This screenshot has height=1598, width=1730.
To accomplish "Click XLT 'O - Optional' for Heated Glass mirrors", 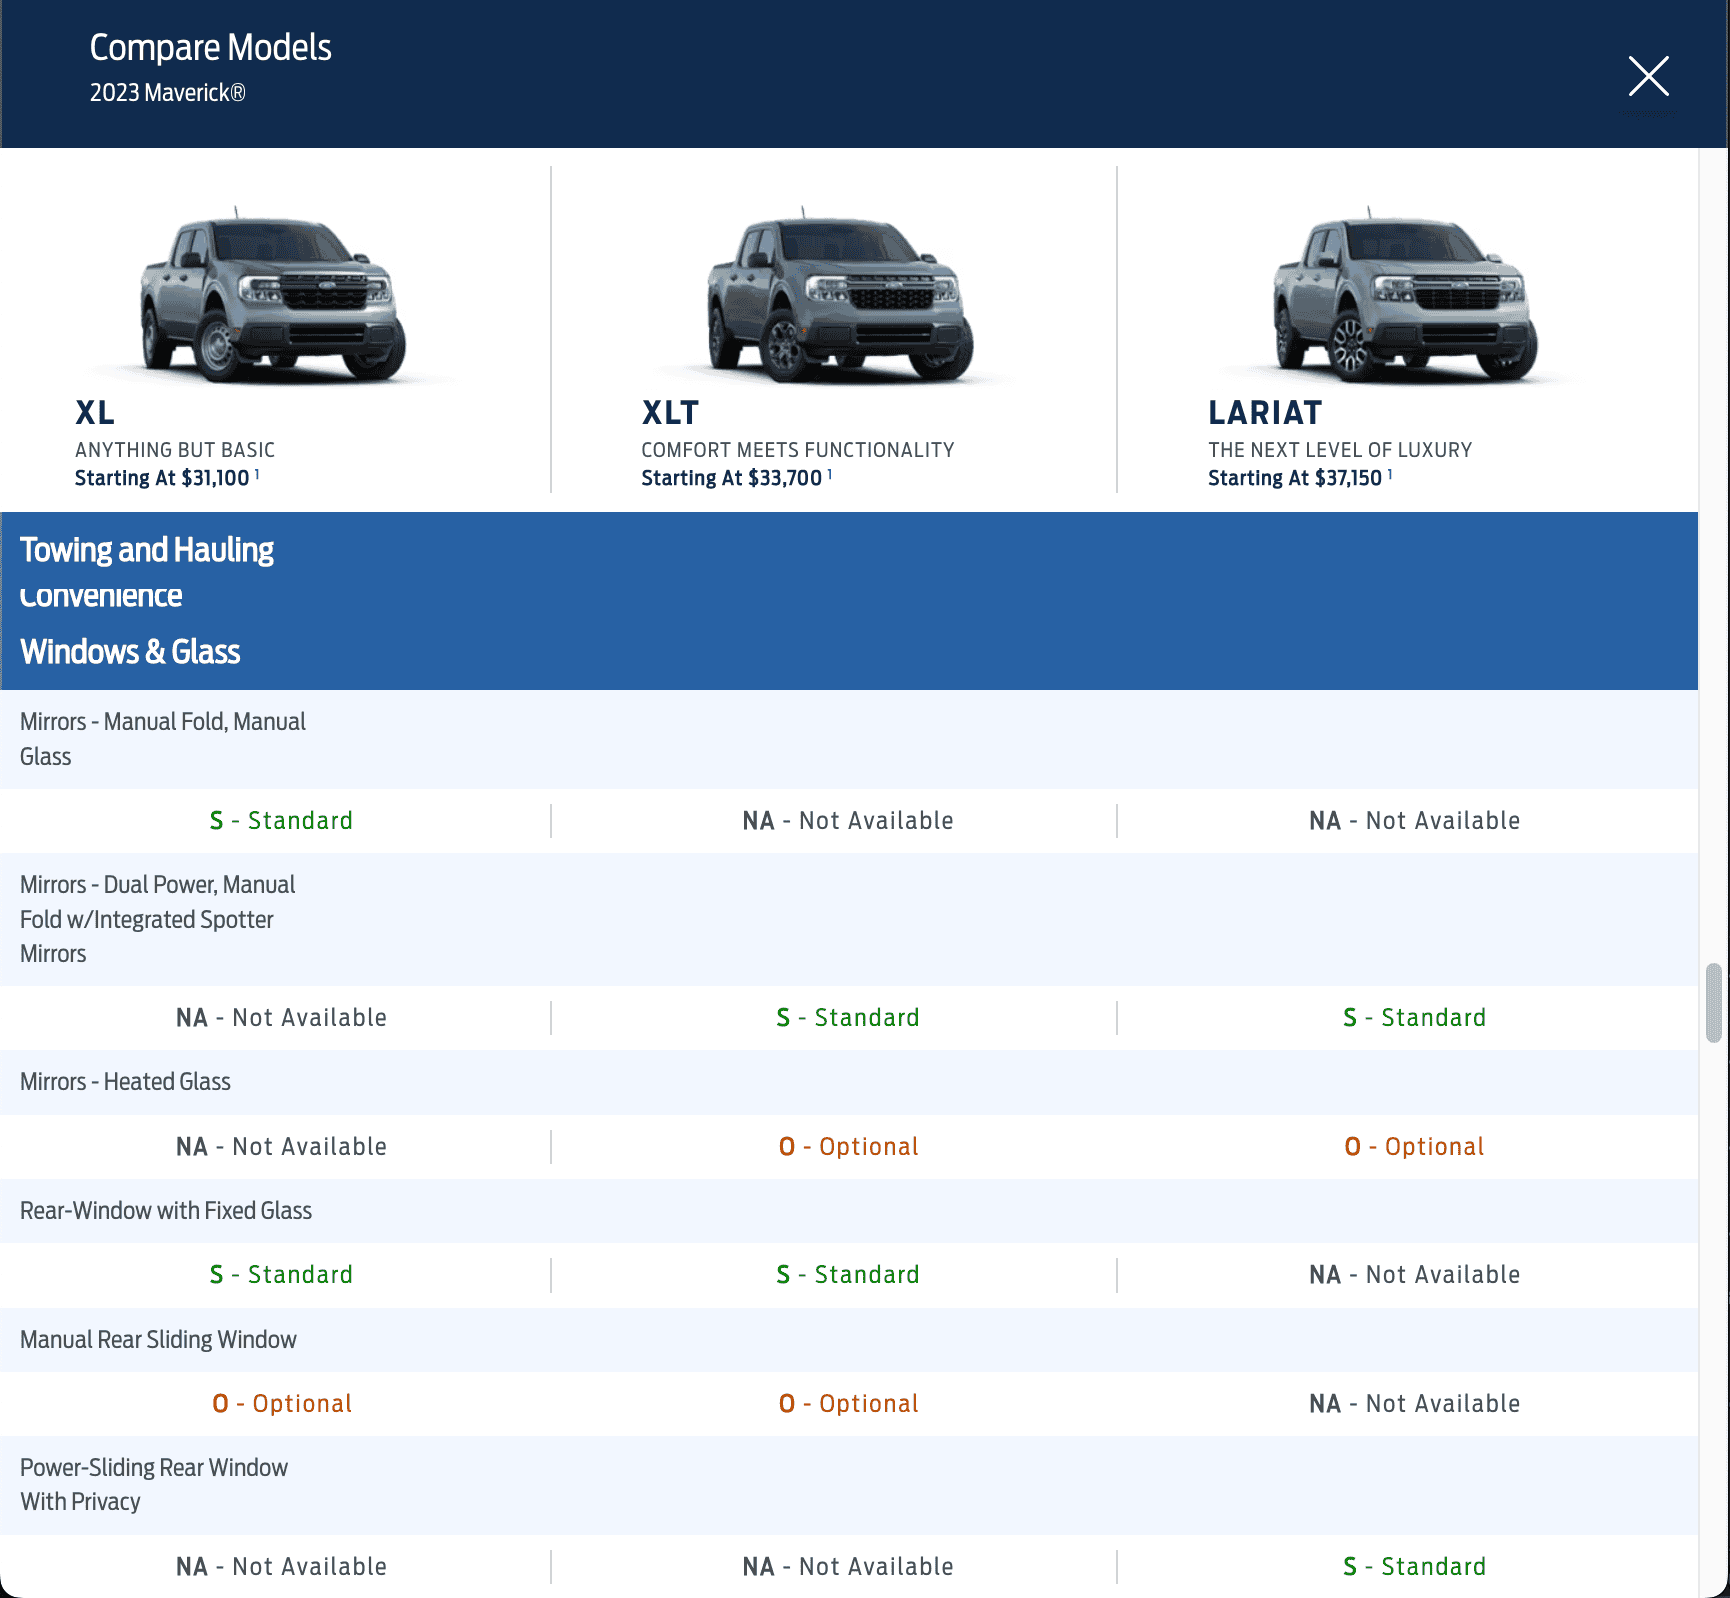I will tap(848, 1147).
